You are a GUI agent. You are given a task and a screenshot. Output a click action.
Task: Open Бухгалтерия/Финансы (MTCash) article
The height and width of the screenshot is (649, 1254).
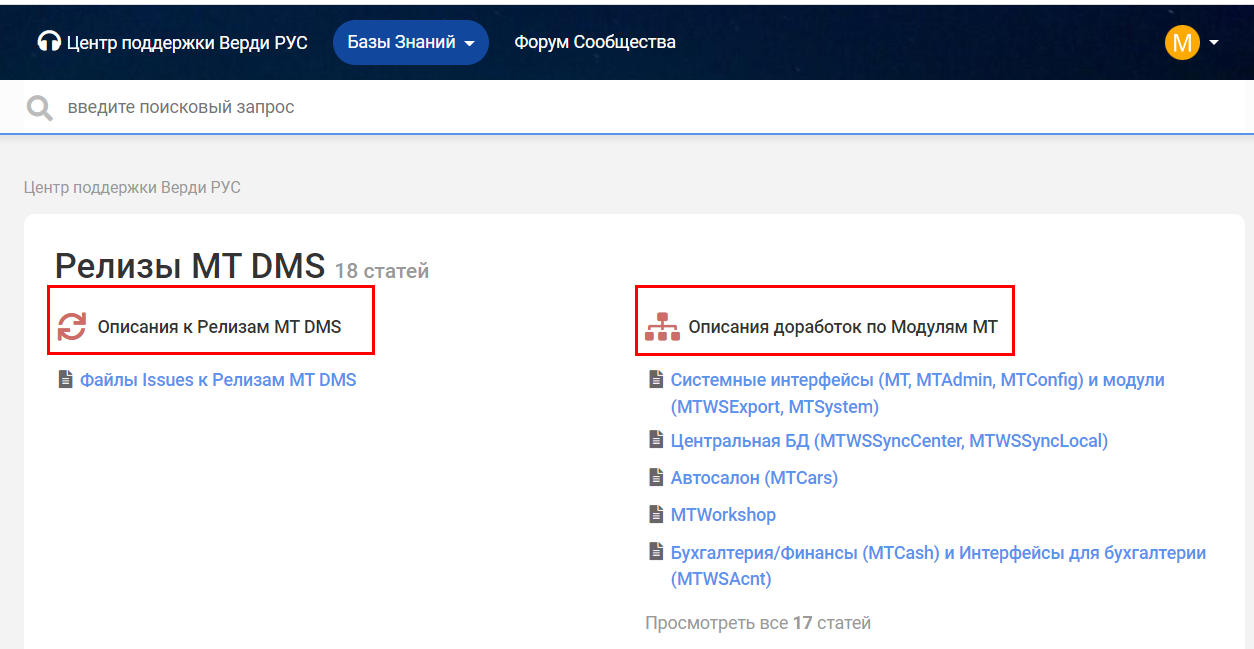(938, 553)
